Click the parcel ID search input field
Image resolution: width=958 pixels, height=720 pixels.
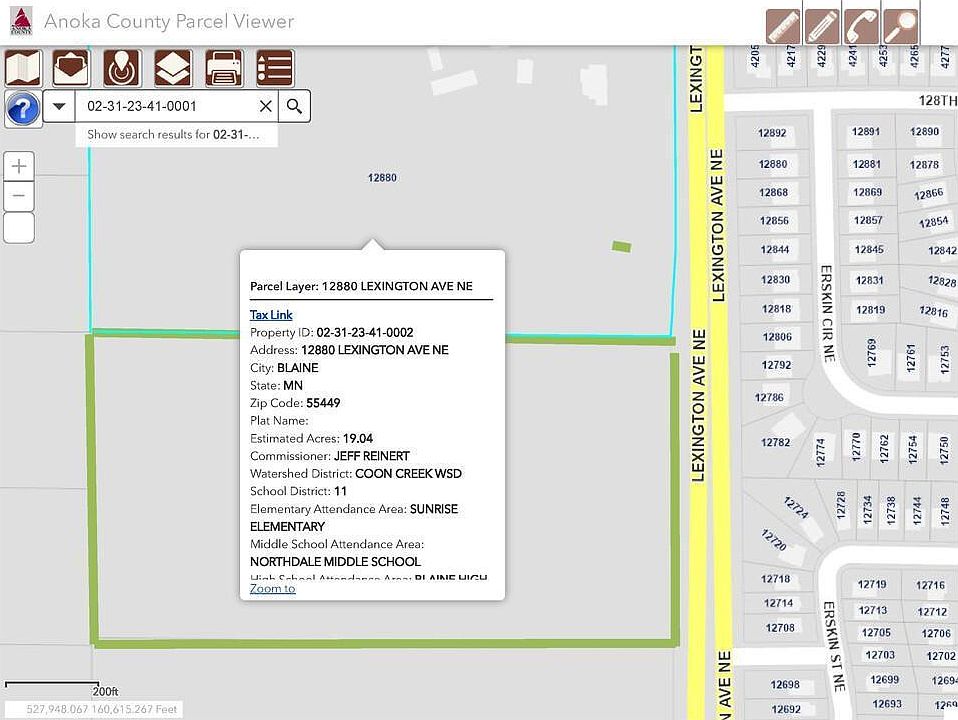point(166,106)
